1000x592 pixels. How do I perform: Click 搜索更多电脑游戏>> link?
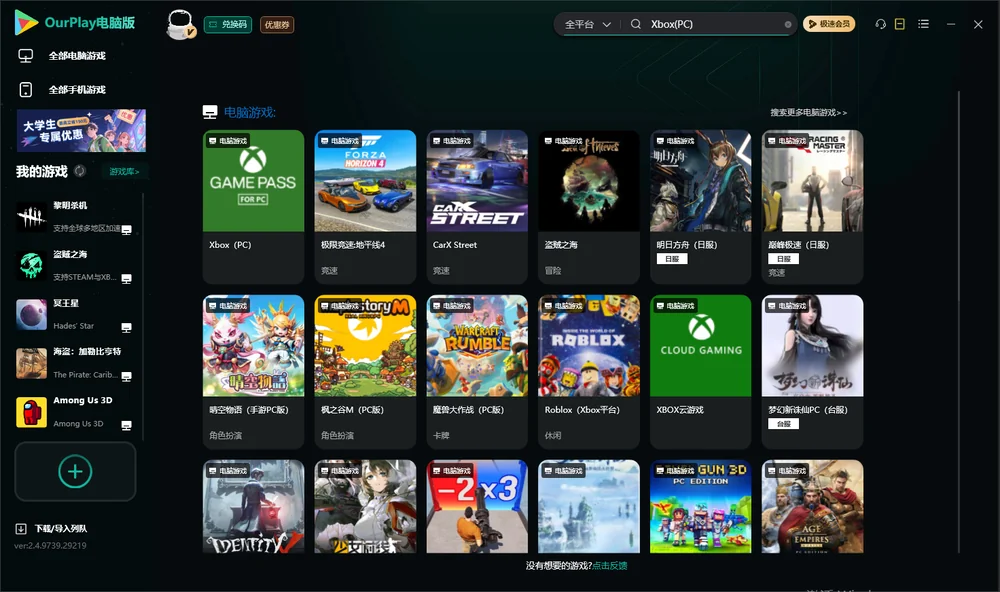(808, 112)
